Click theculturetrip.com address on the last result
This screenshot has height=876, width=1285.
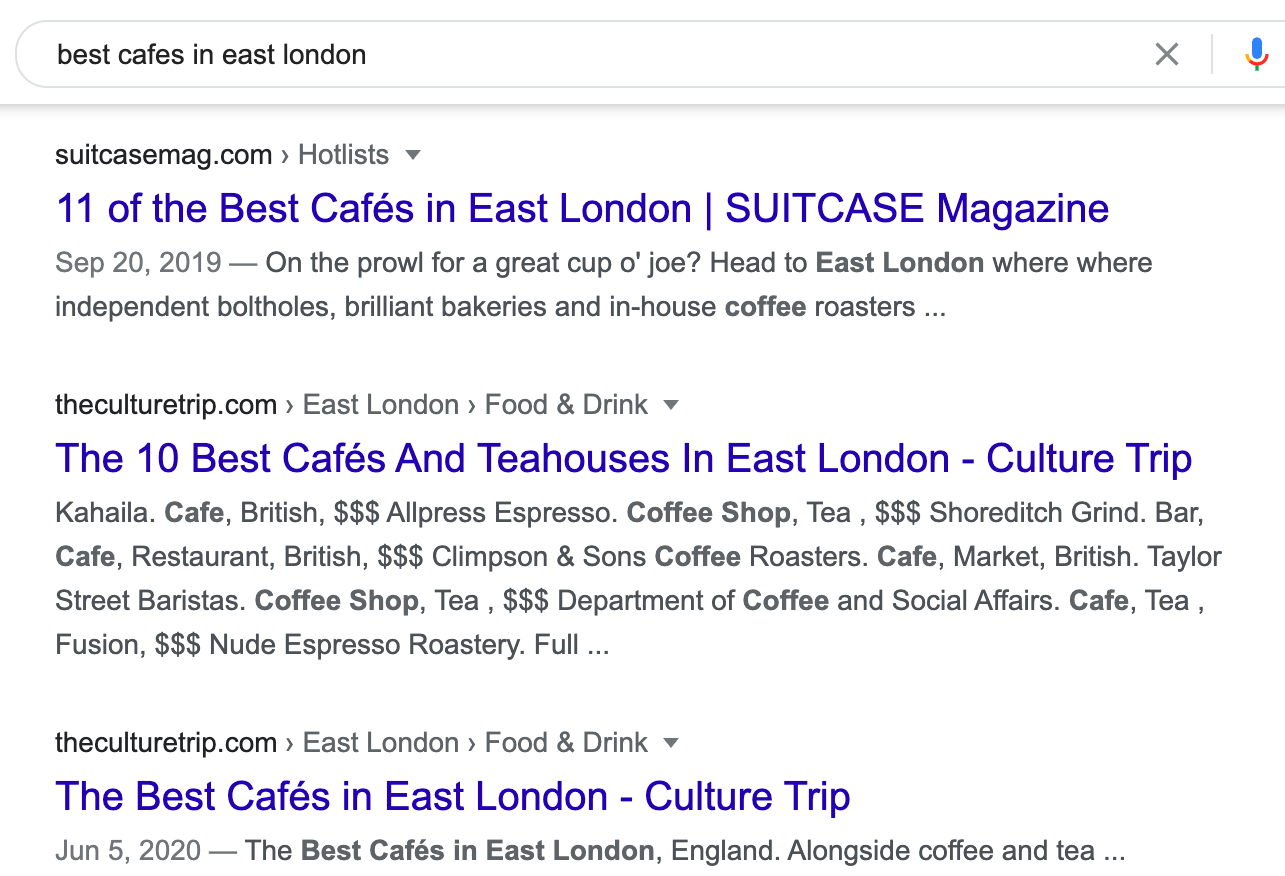click(x=166, y=743)
